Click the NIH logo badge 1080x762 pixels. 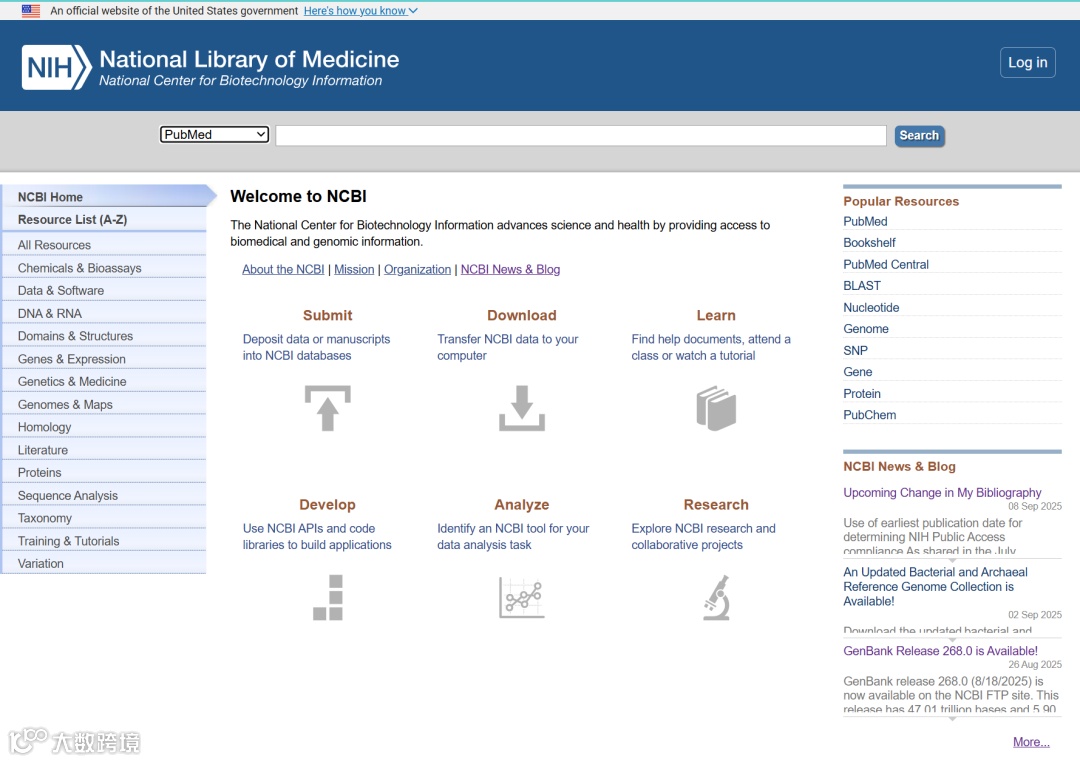pos(56,68)
